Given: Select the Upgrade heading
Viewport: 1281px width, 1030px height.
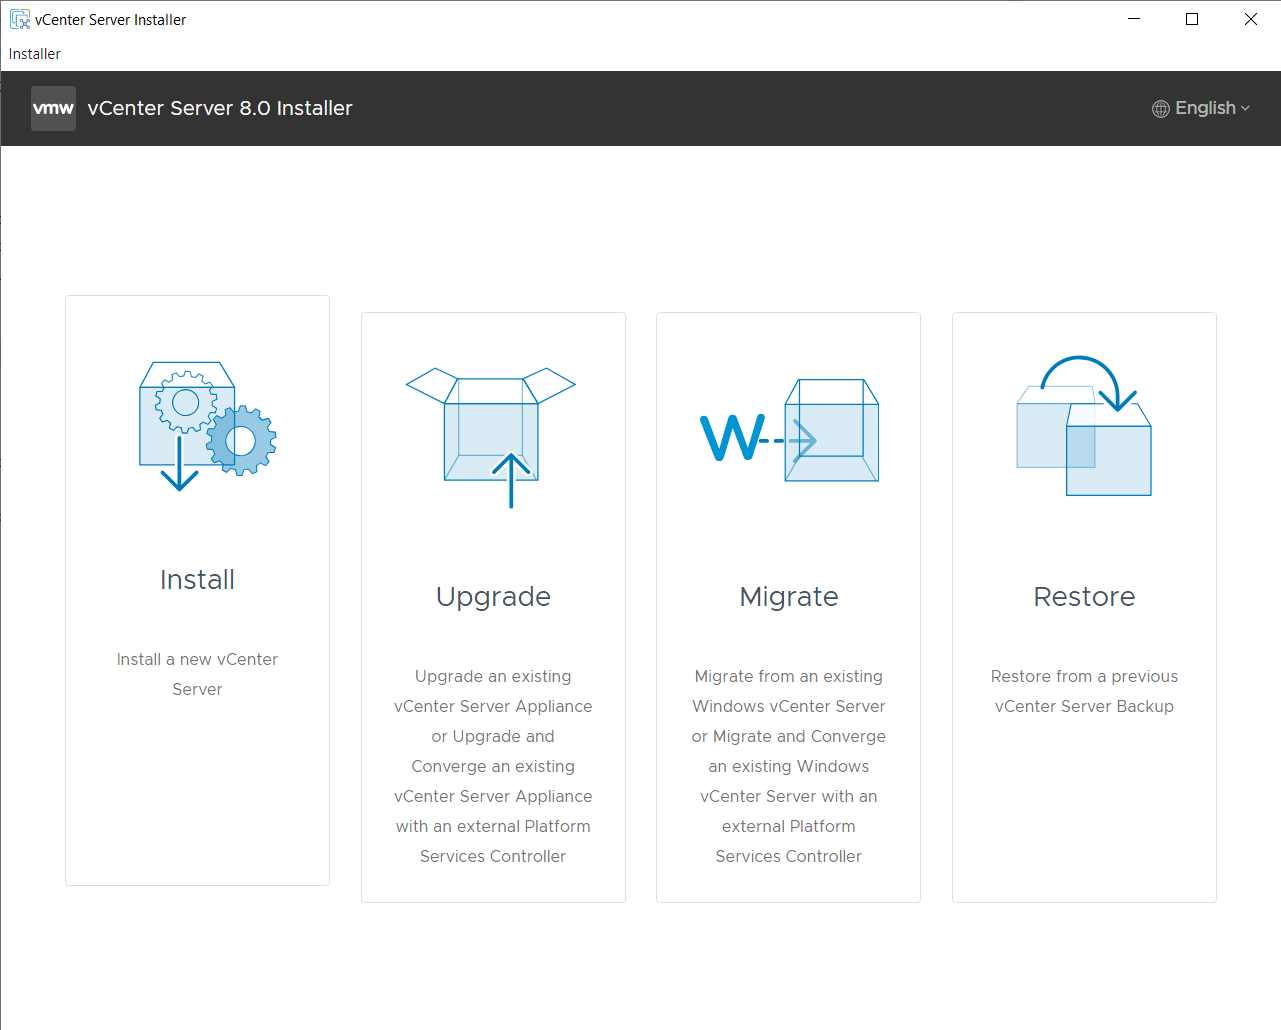Looking at the screenshot, I should click(x=493, y=597).
